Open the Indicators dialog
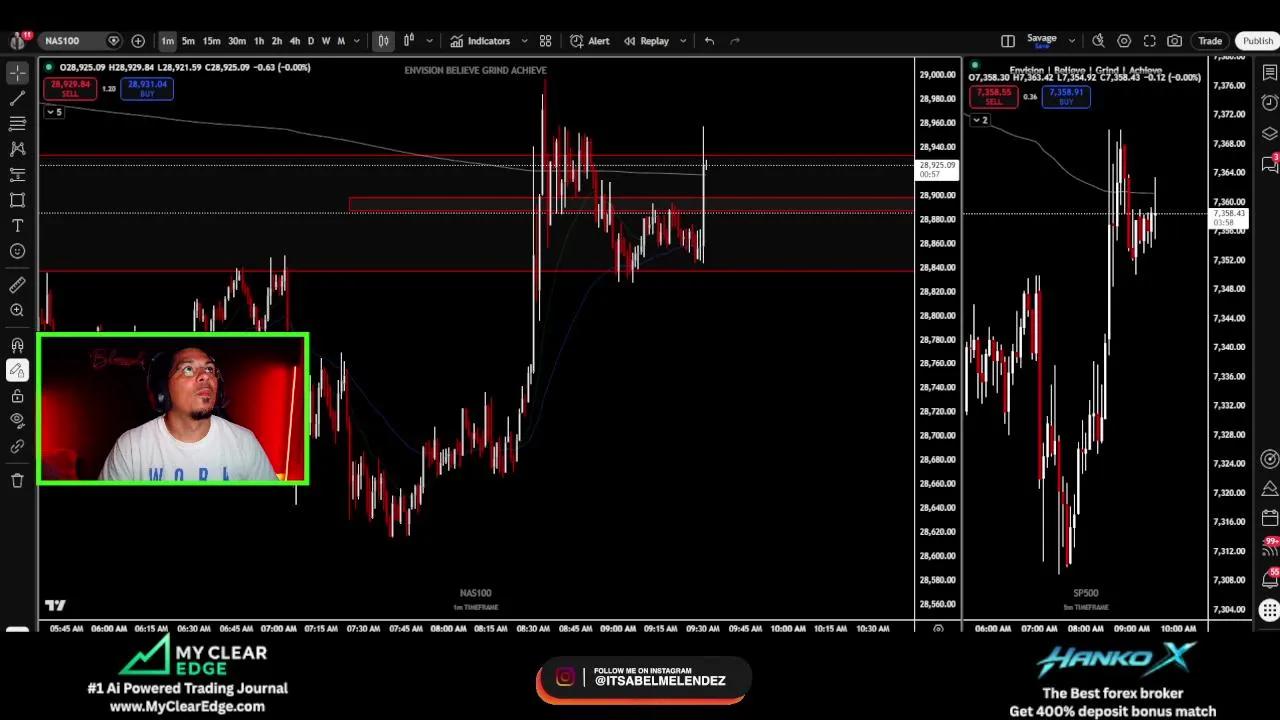Viewport: 1280px width, 720px height. (x=480, y=41)
